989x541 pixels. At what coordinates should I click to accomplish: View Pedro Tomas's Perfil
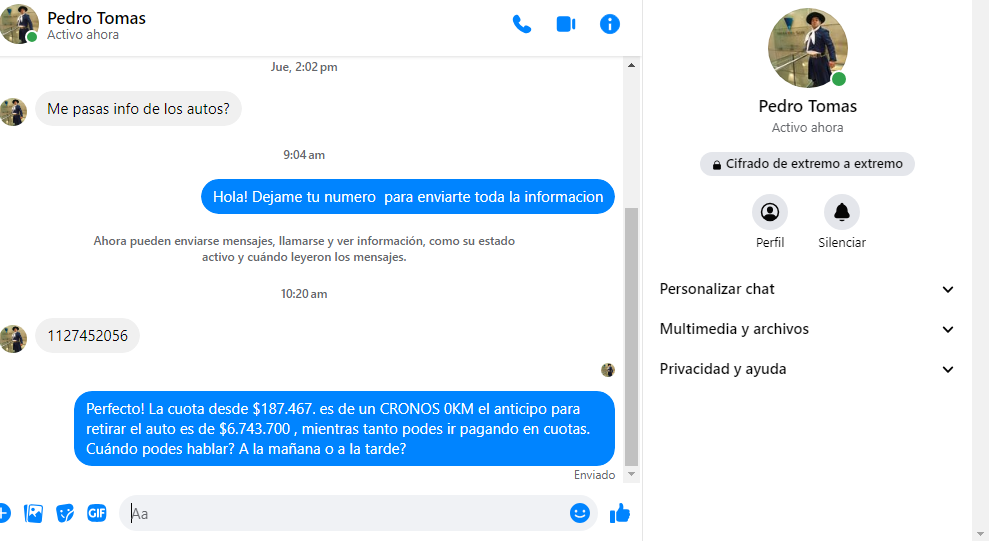point(770,212)
